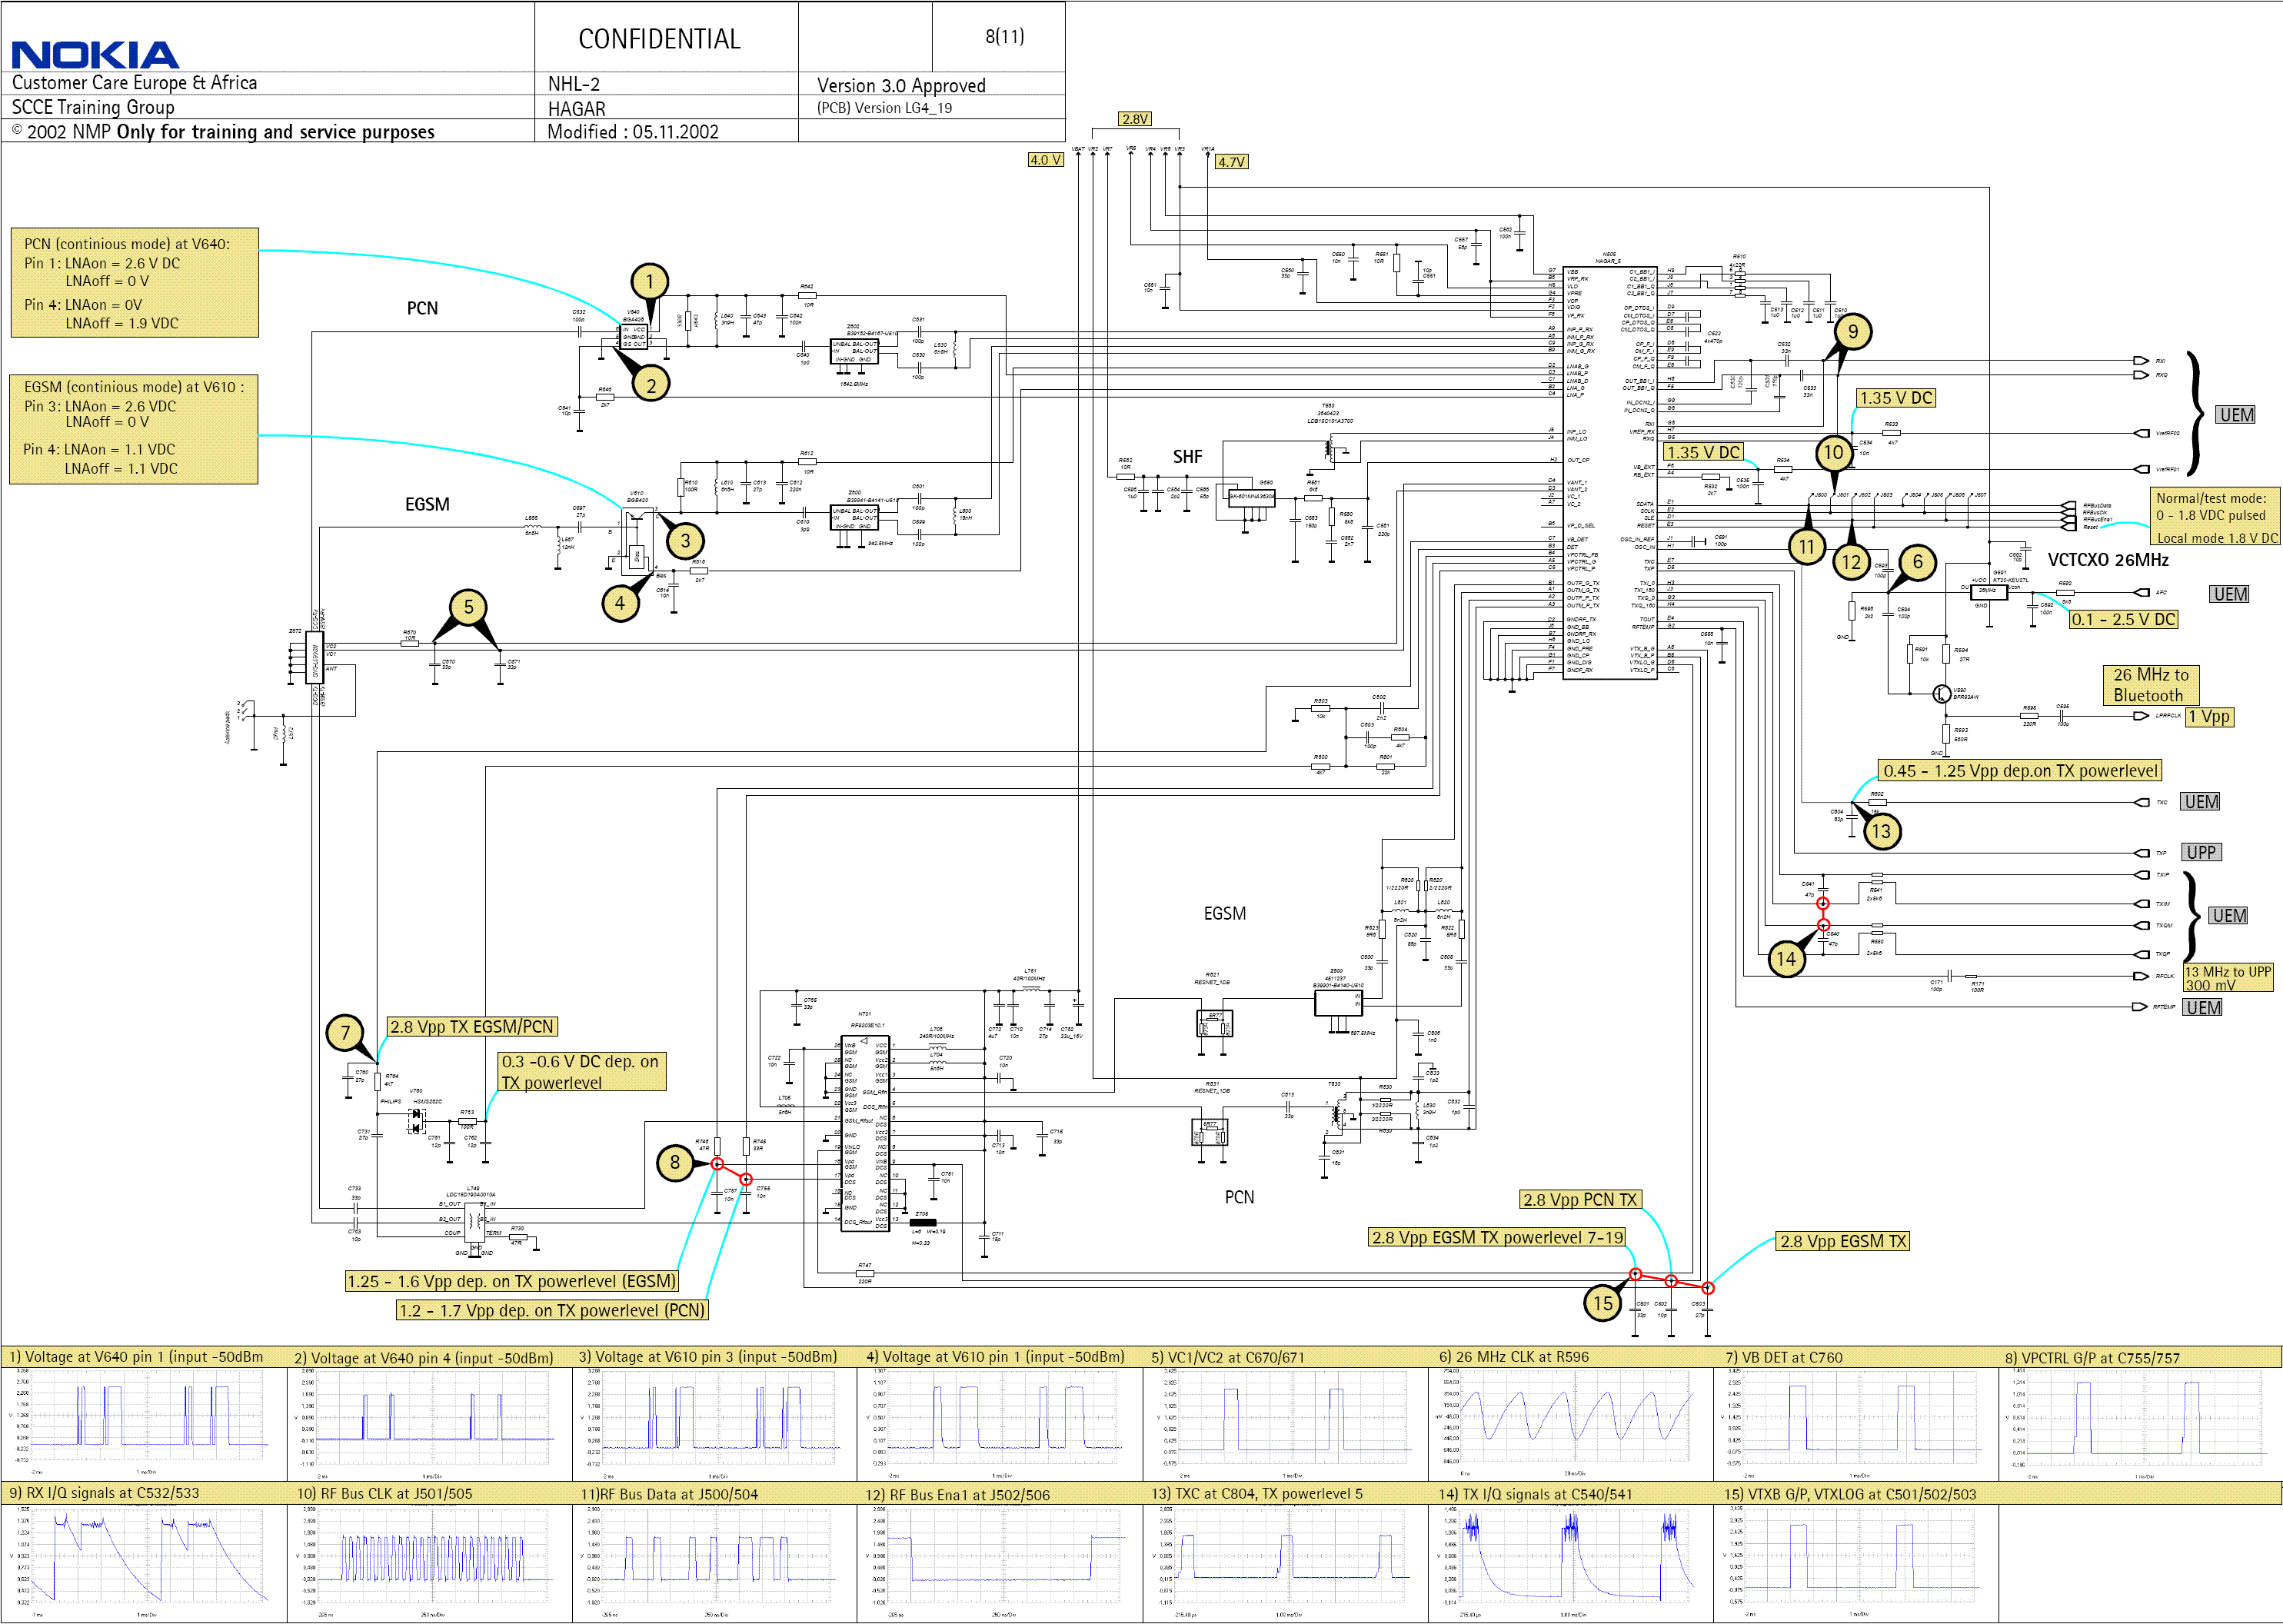This screenshot has width=2283, height=1624.
Task: Click the 4.7V supply voltage label
Action: (x=1231, y=162)
